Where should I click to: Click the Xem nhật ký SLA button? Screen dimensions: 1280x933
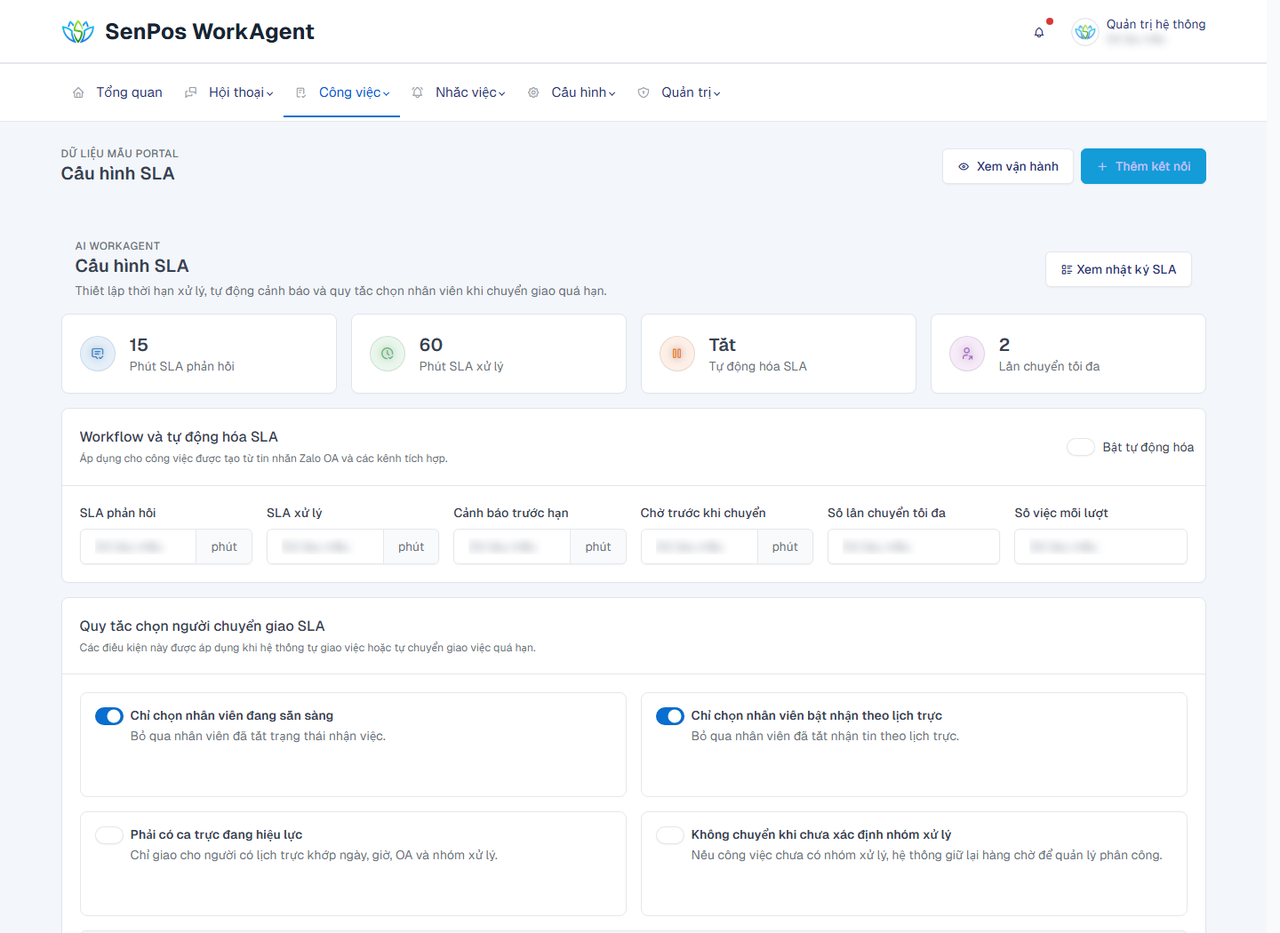tap(1118, 270)
